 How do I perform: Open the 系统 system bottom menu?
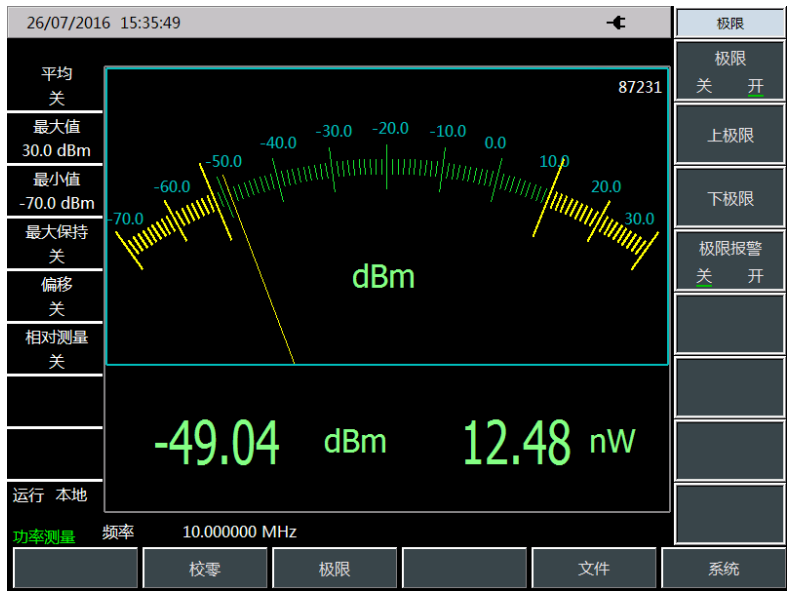coord(723,569)
